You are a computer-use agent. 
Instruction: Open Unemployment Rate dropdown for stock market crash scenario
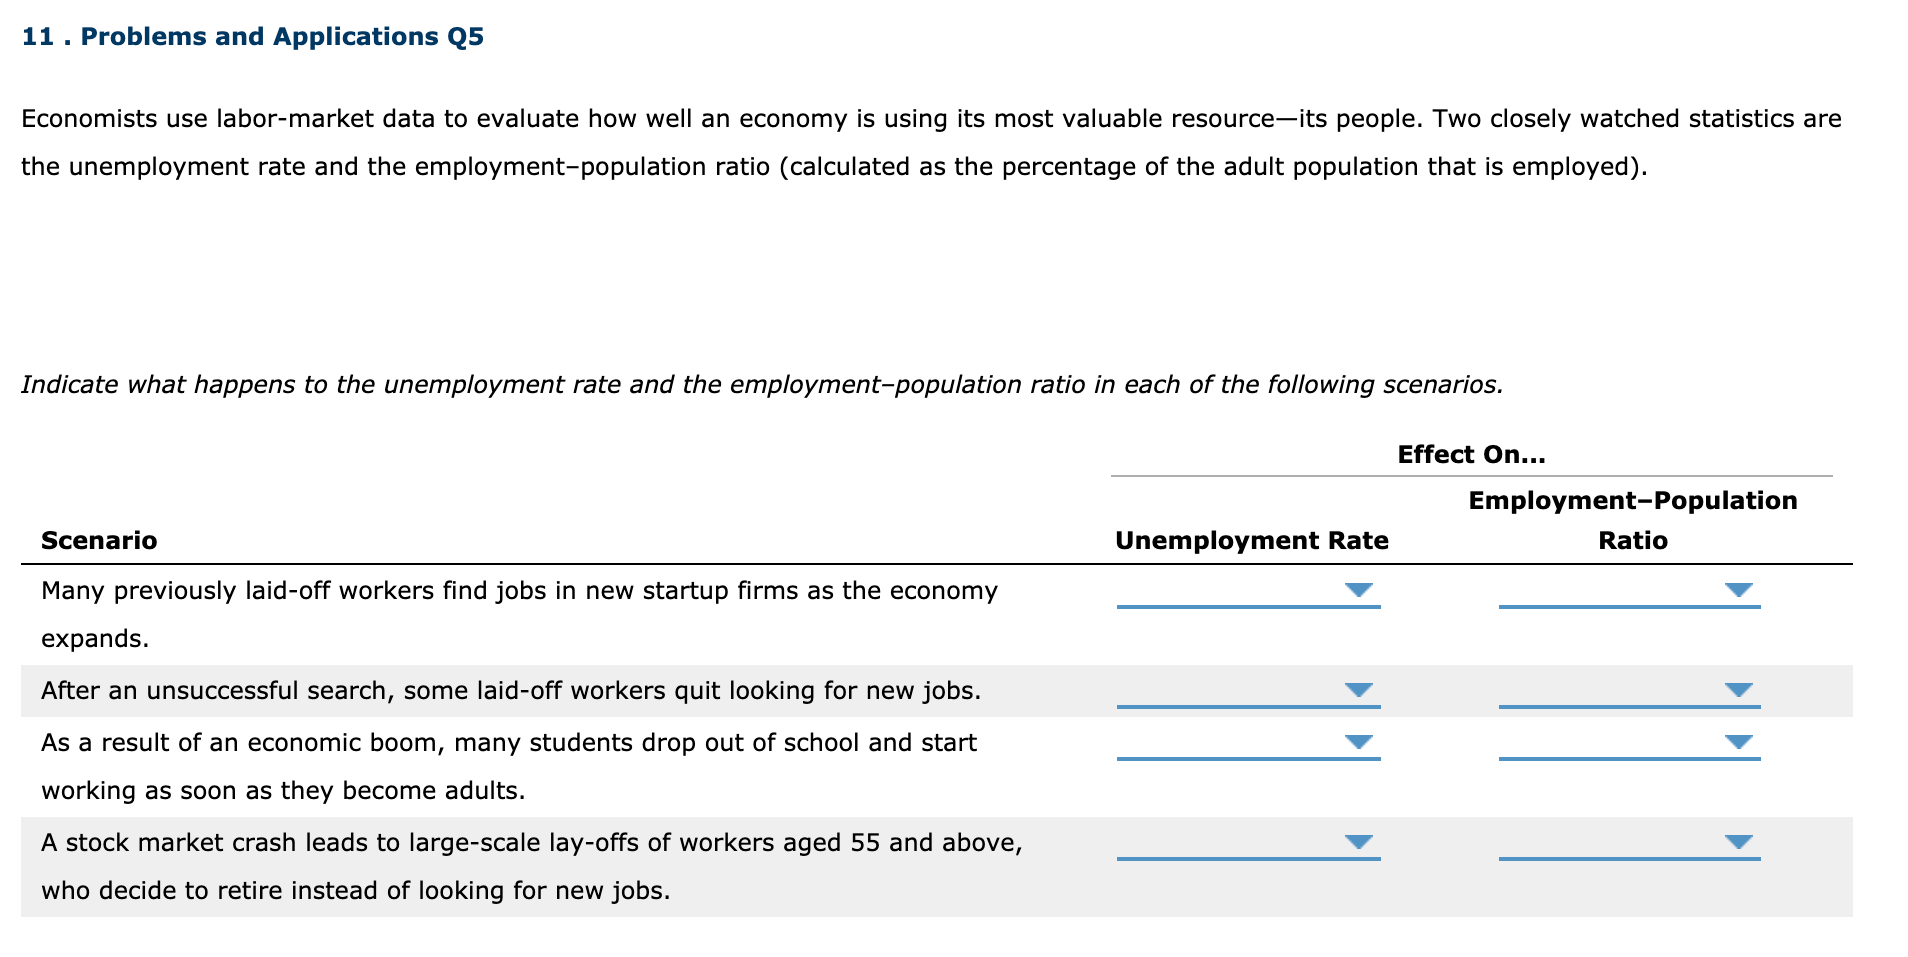(x=1358, y=843)
